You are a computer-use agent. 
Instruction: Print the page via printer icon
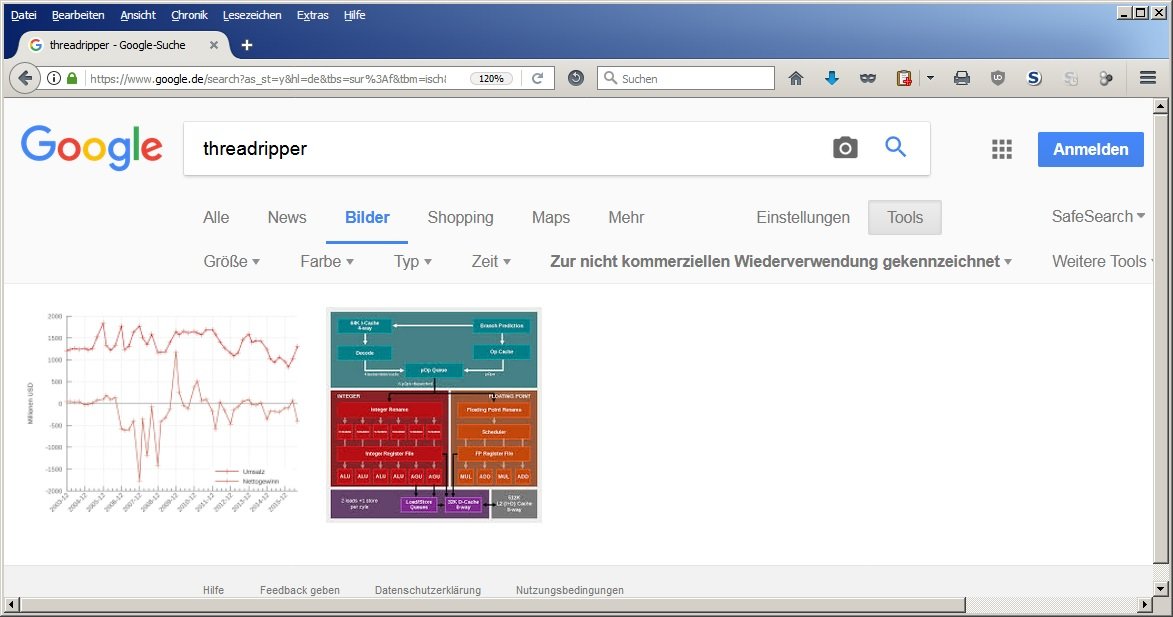[x=962, y=78]
